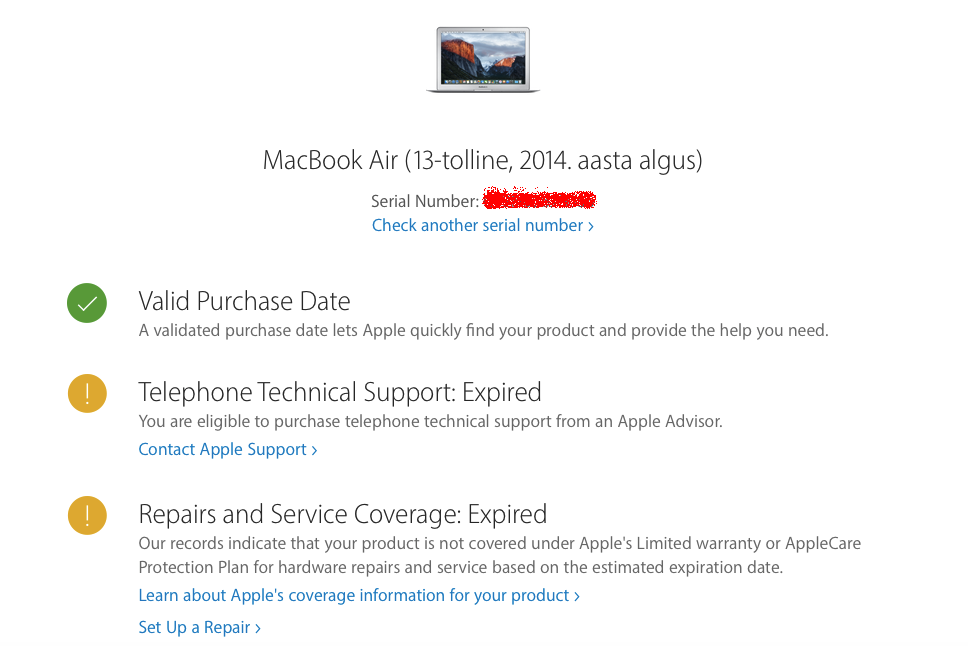Click the MacBook Air product image
This screenshot has width=968, height=646.
(x=483, y=57)
